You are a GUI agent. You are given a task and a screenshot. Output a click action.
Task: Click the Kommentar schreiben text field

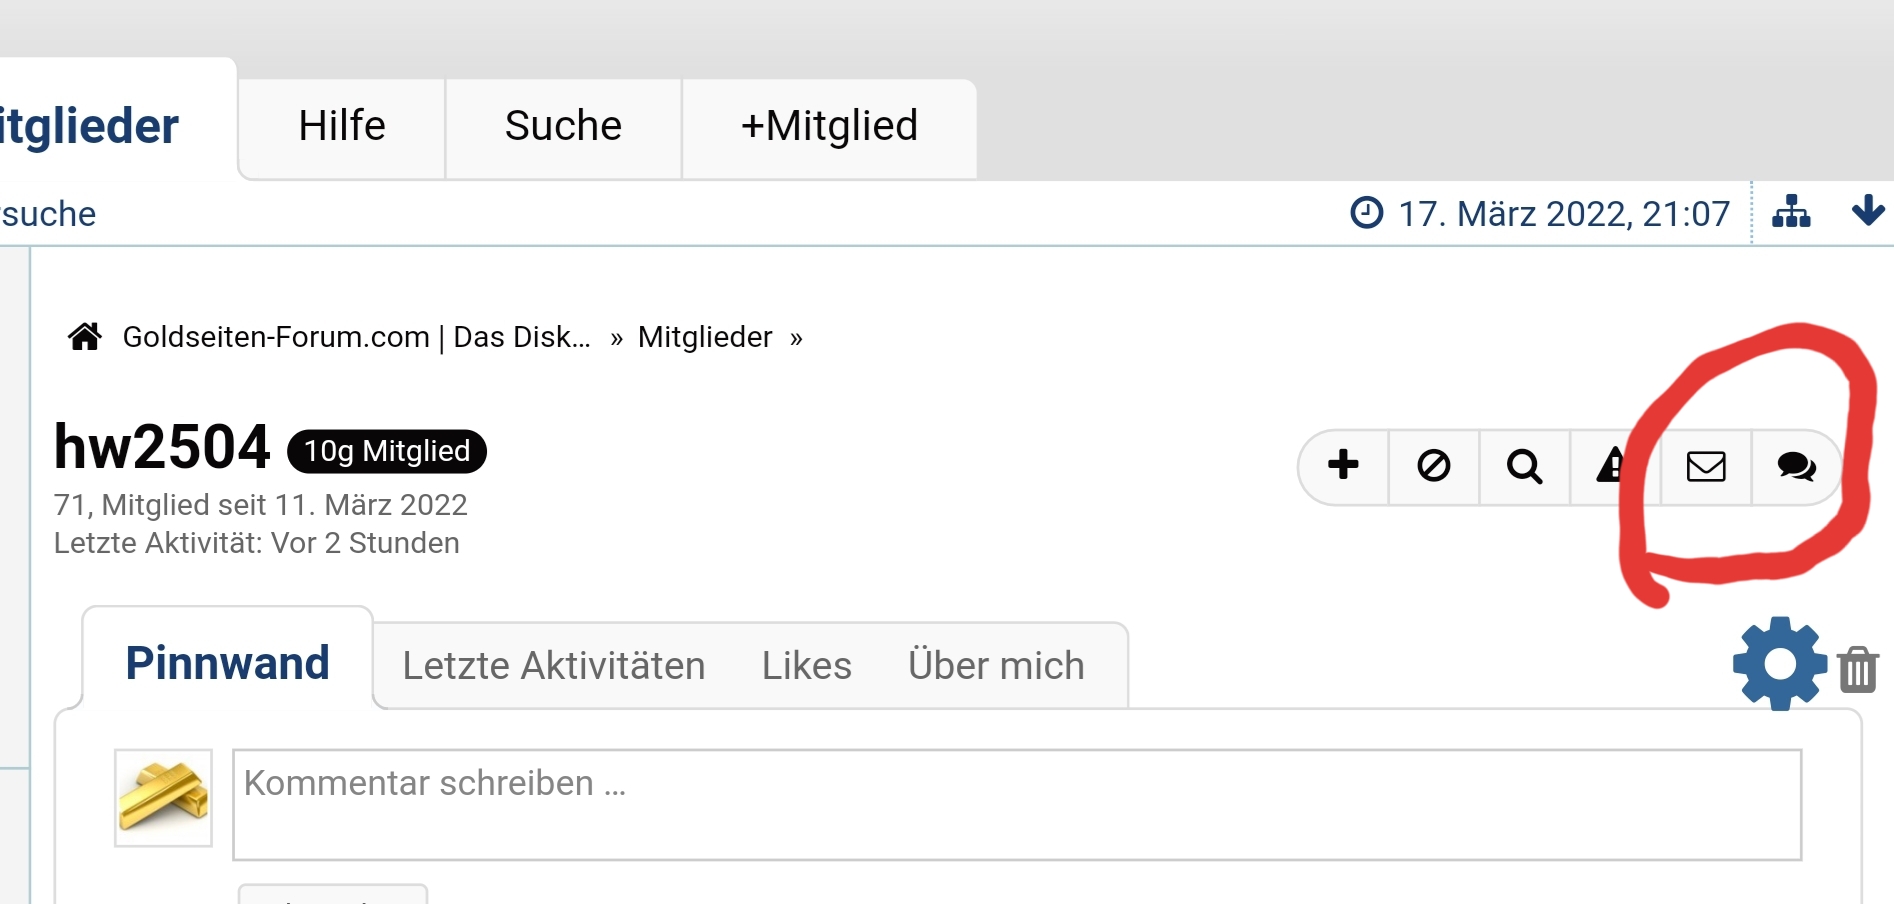click(x=1016, y=804)
